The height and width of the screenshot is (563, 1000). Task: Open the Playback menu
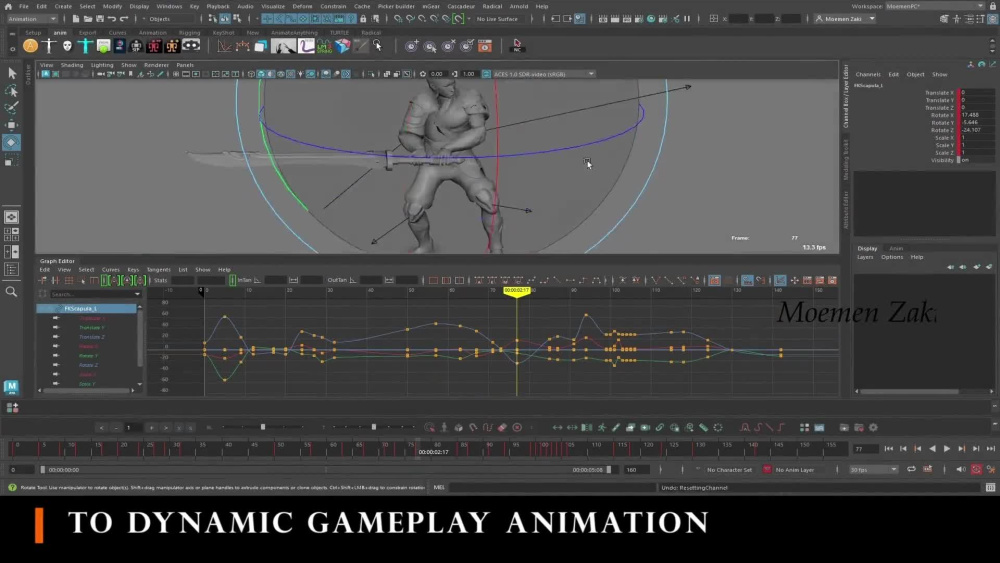(217, 6)
